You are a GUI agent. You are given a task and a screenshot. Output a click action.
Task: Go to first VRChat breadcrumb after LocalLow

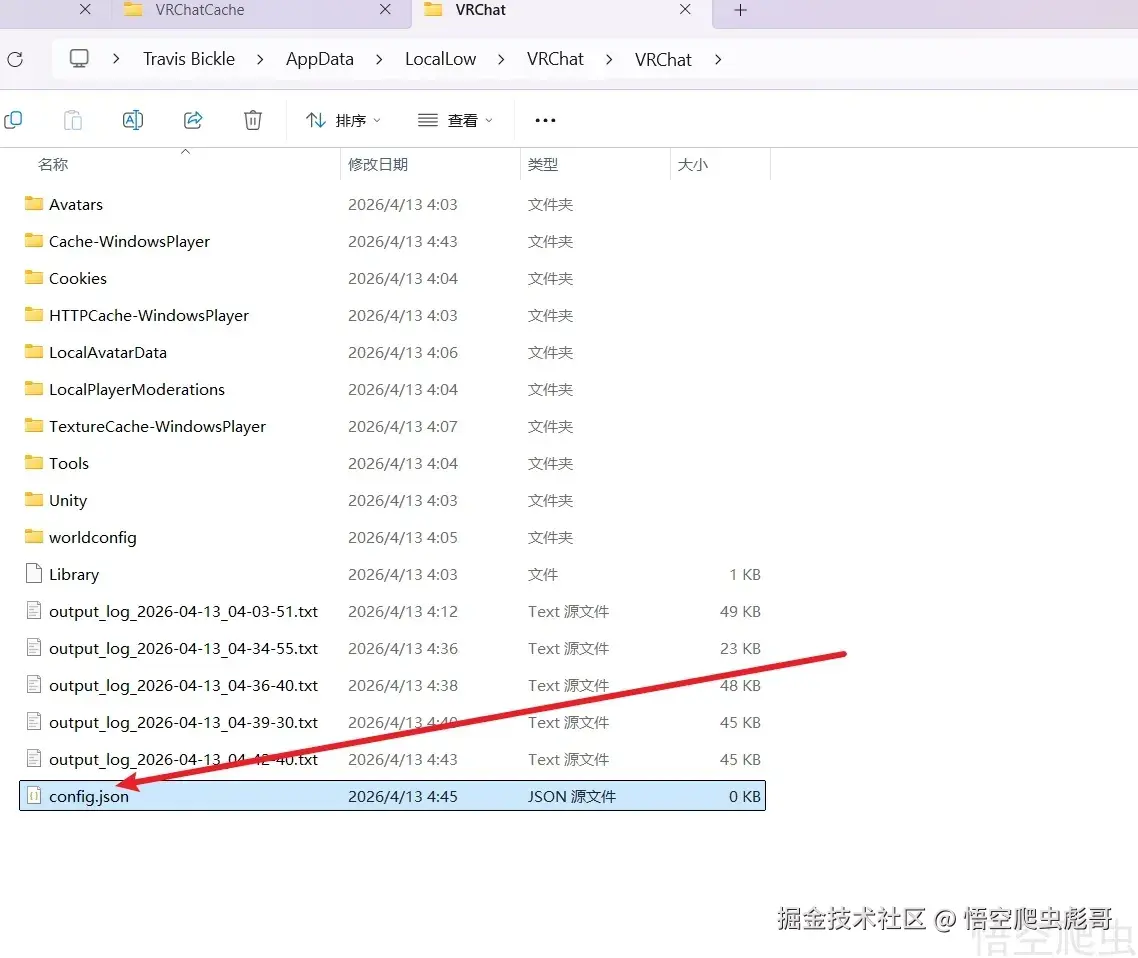click(555, 60)
